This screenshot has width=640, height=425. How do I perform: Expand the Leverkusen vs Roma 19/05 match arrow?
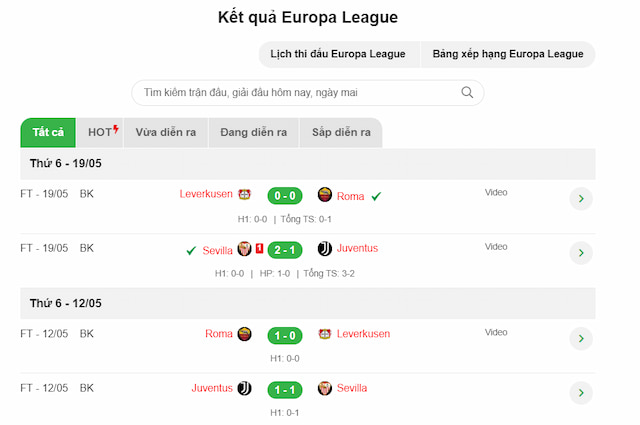581,199
